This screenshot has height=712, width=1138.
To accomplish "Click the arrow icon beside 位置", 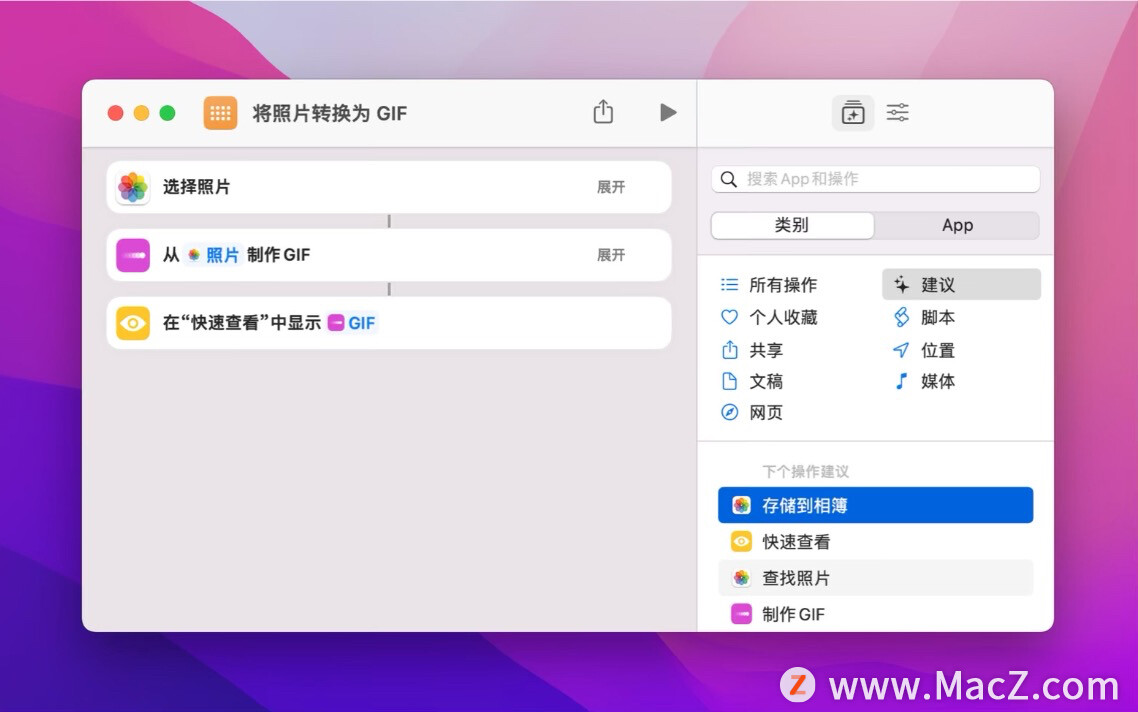I will point(901,350).
